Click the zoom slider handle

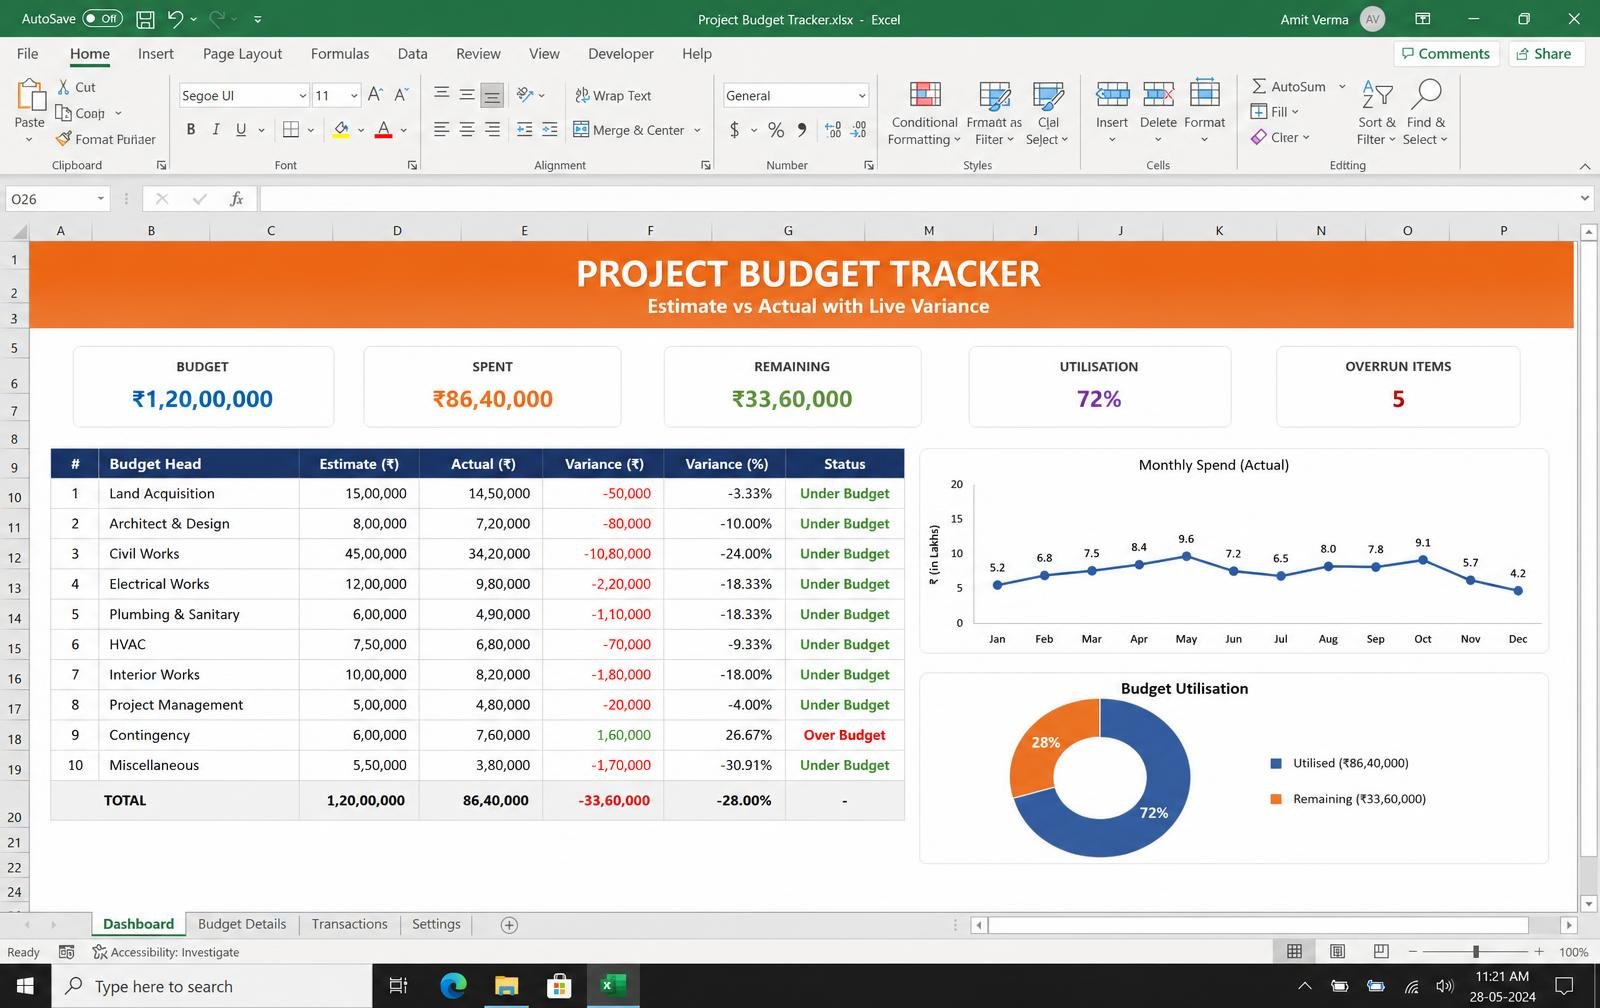[x=1476, y=951]
